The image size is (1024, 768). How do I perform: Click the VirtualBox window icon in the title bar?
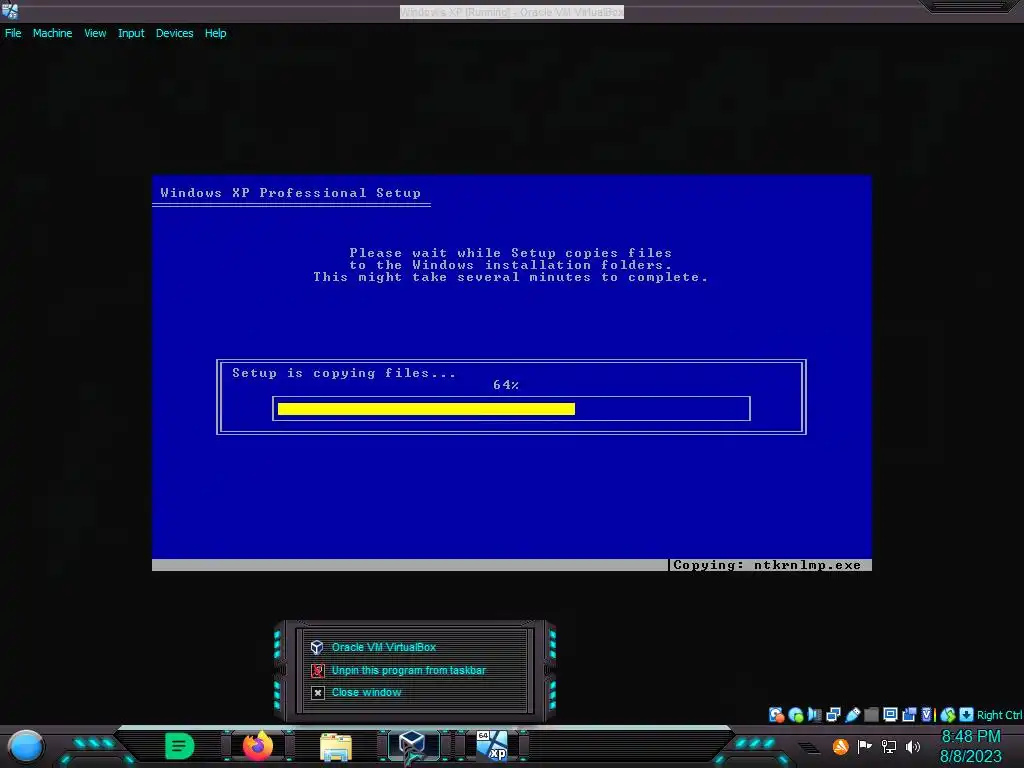(10, 10)
